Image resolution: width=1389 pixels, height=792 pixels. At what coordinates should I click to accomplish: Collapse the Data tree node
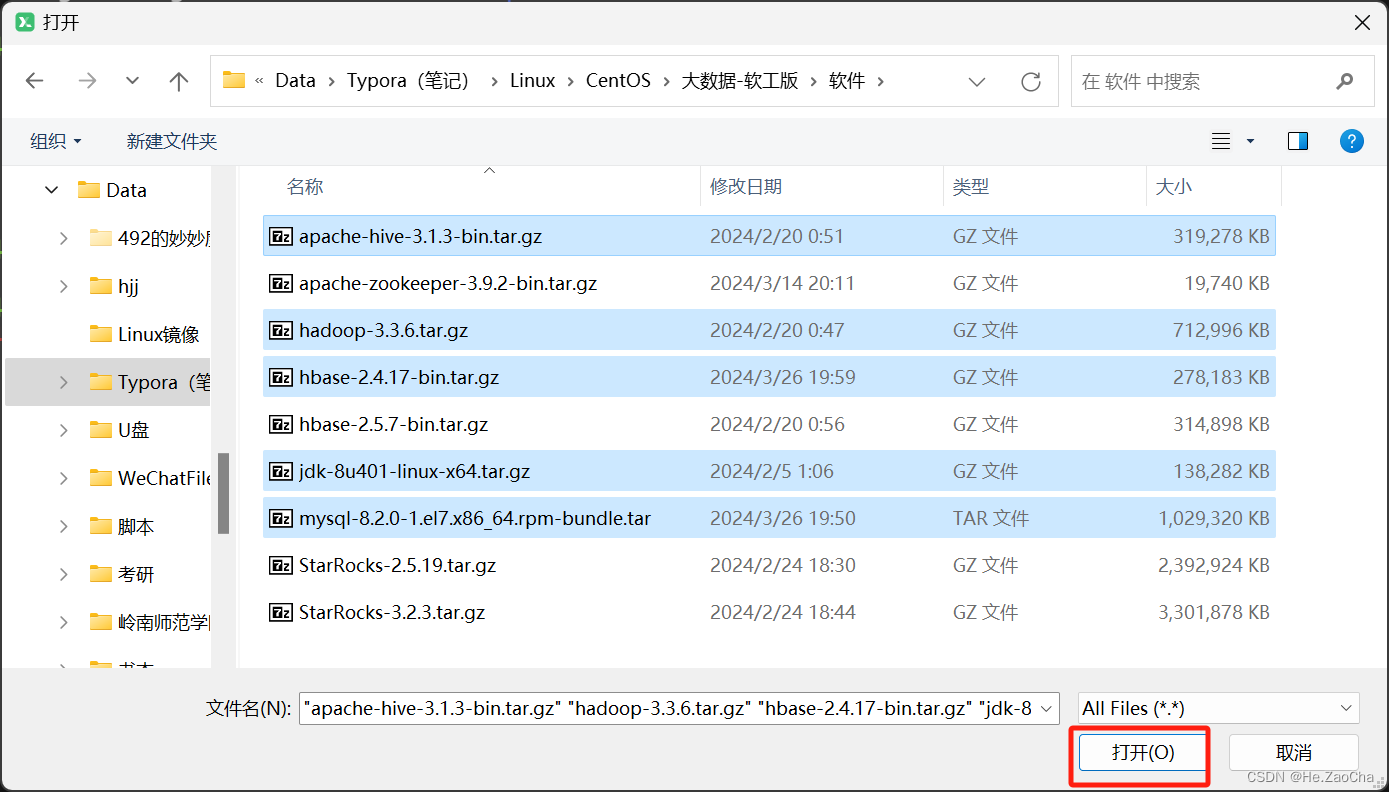click(x=51, y=190)
